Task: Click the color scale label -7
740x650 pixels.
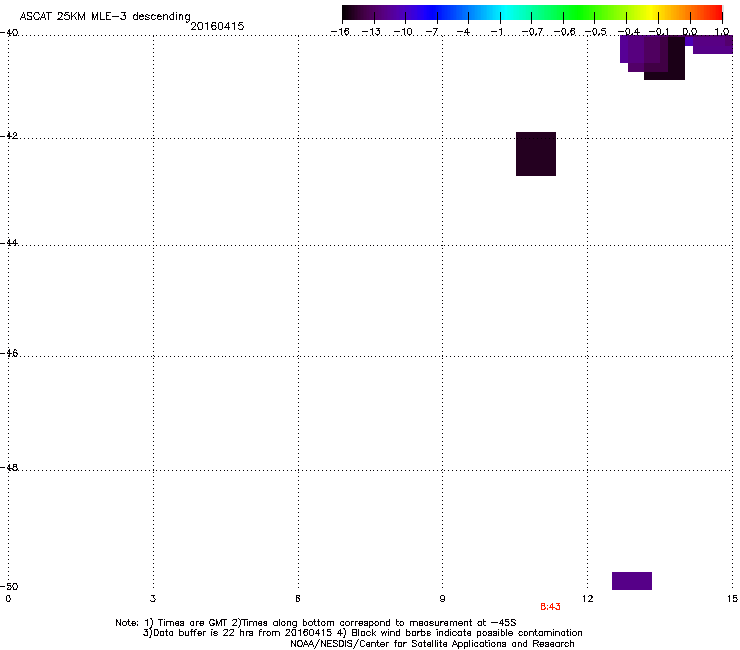Action: coord(432,32)
